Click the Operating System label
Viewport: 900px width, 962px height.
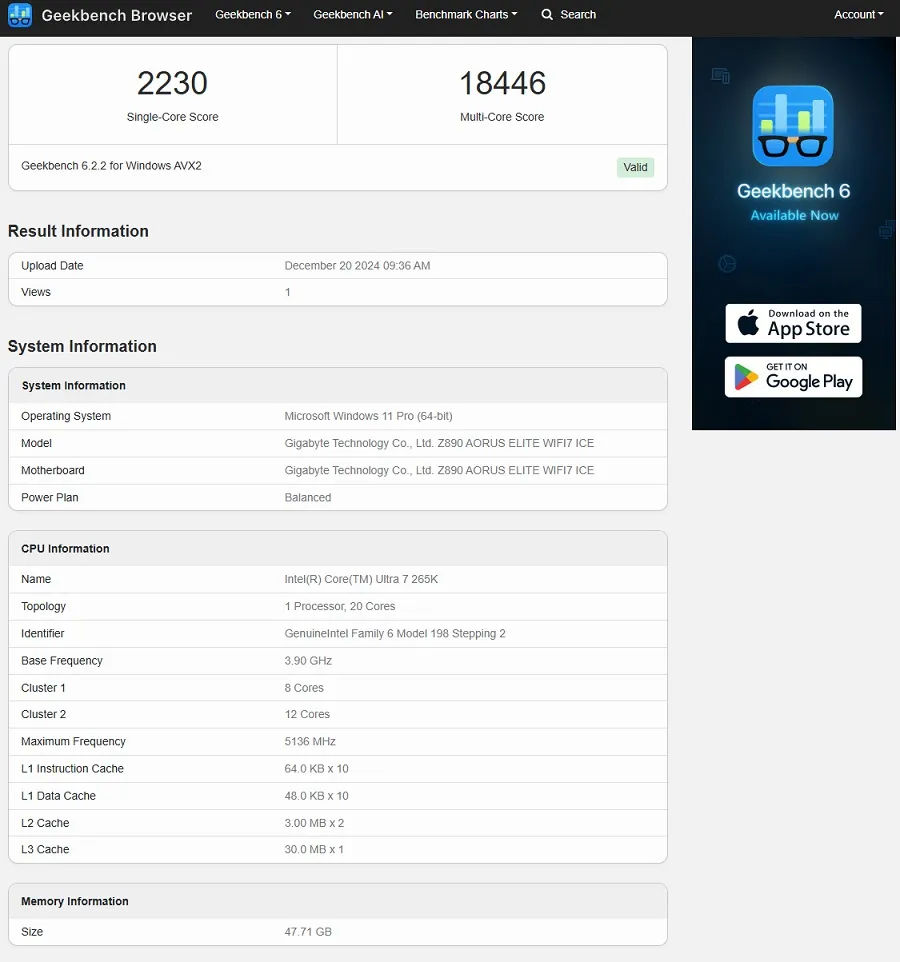[66, 416]
